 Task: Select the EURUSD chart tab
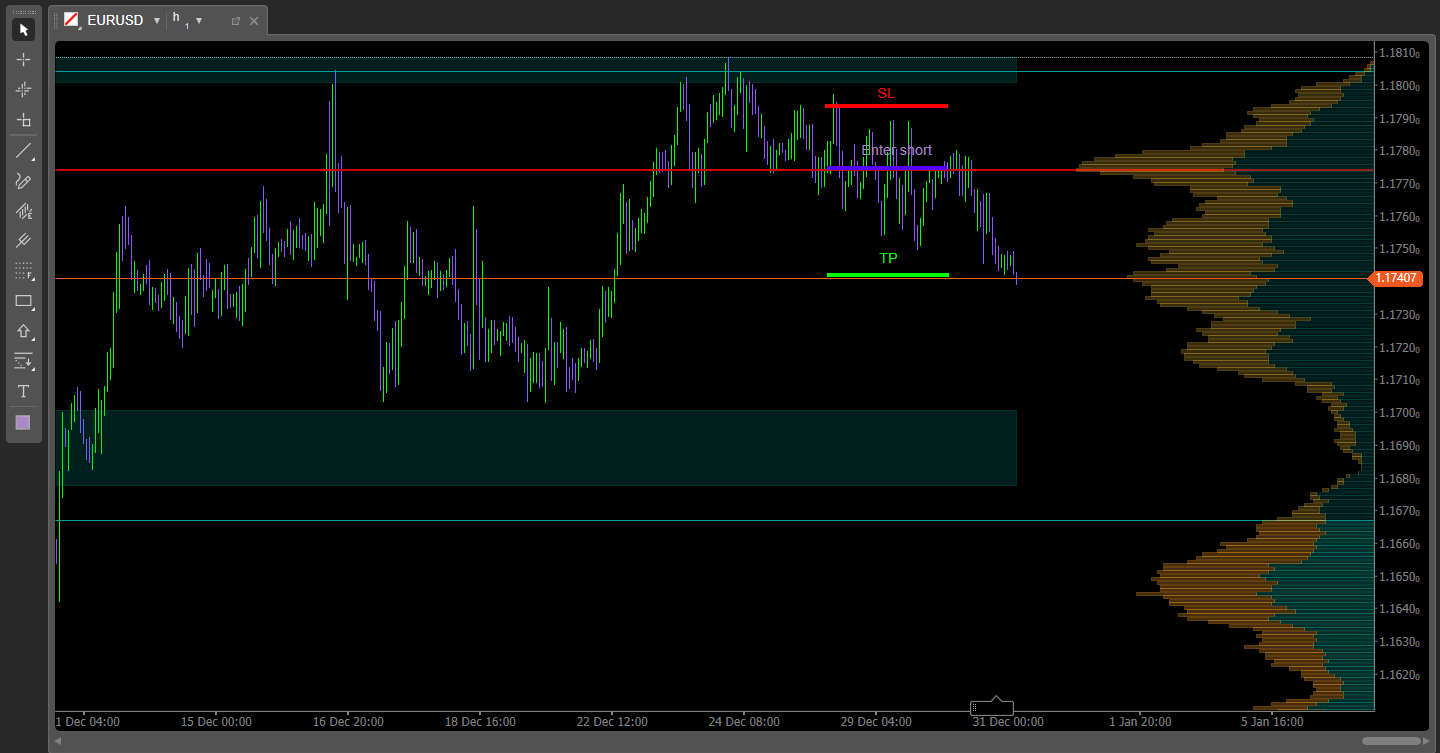pos(114,20)
